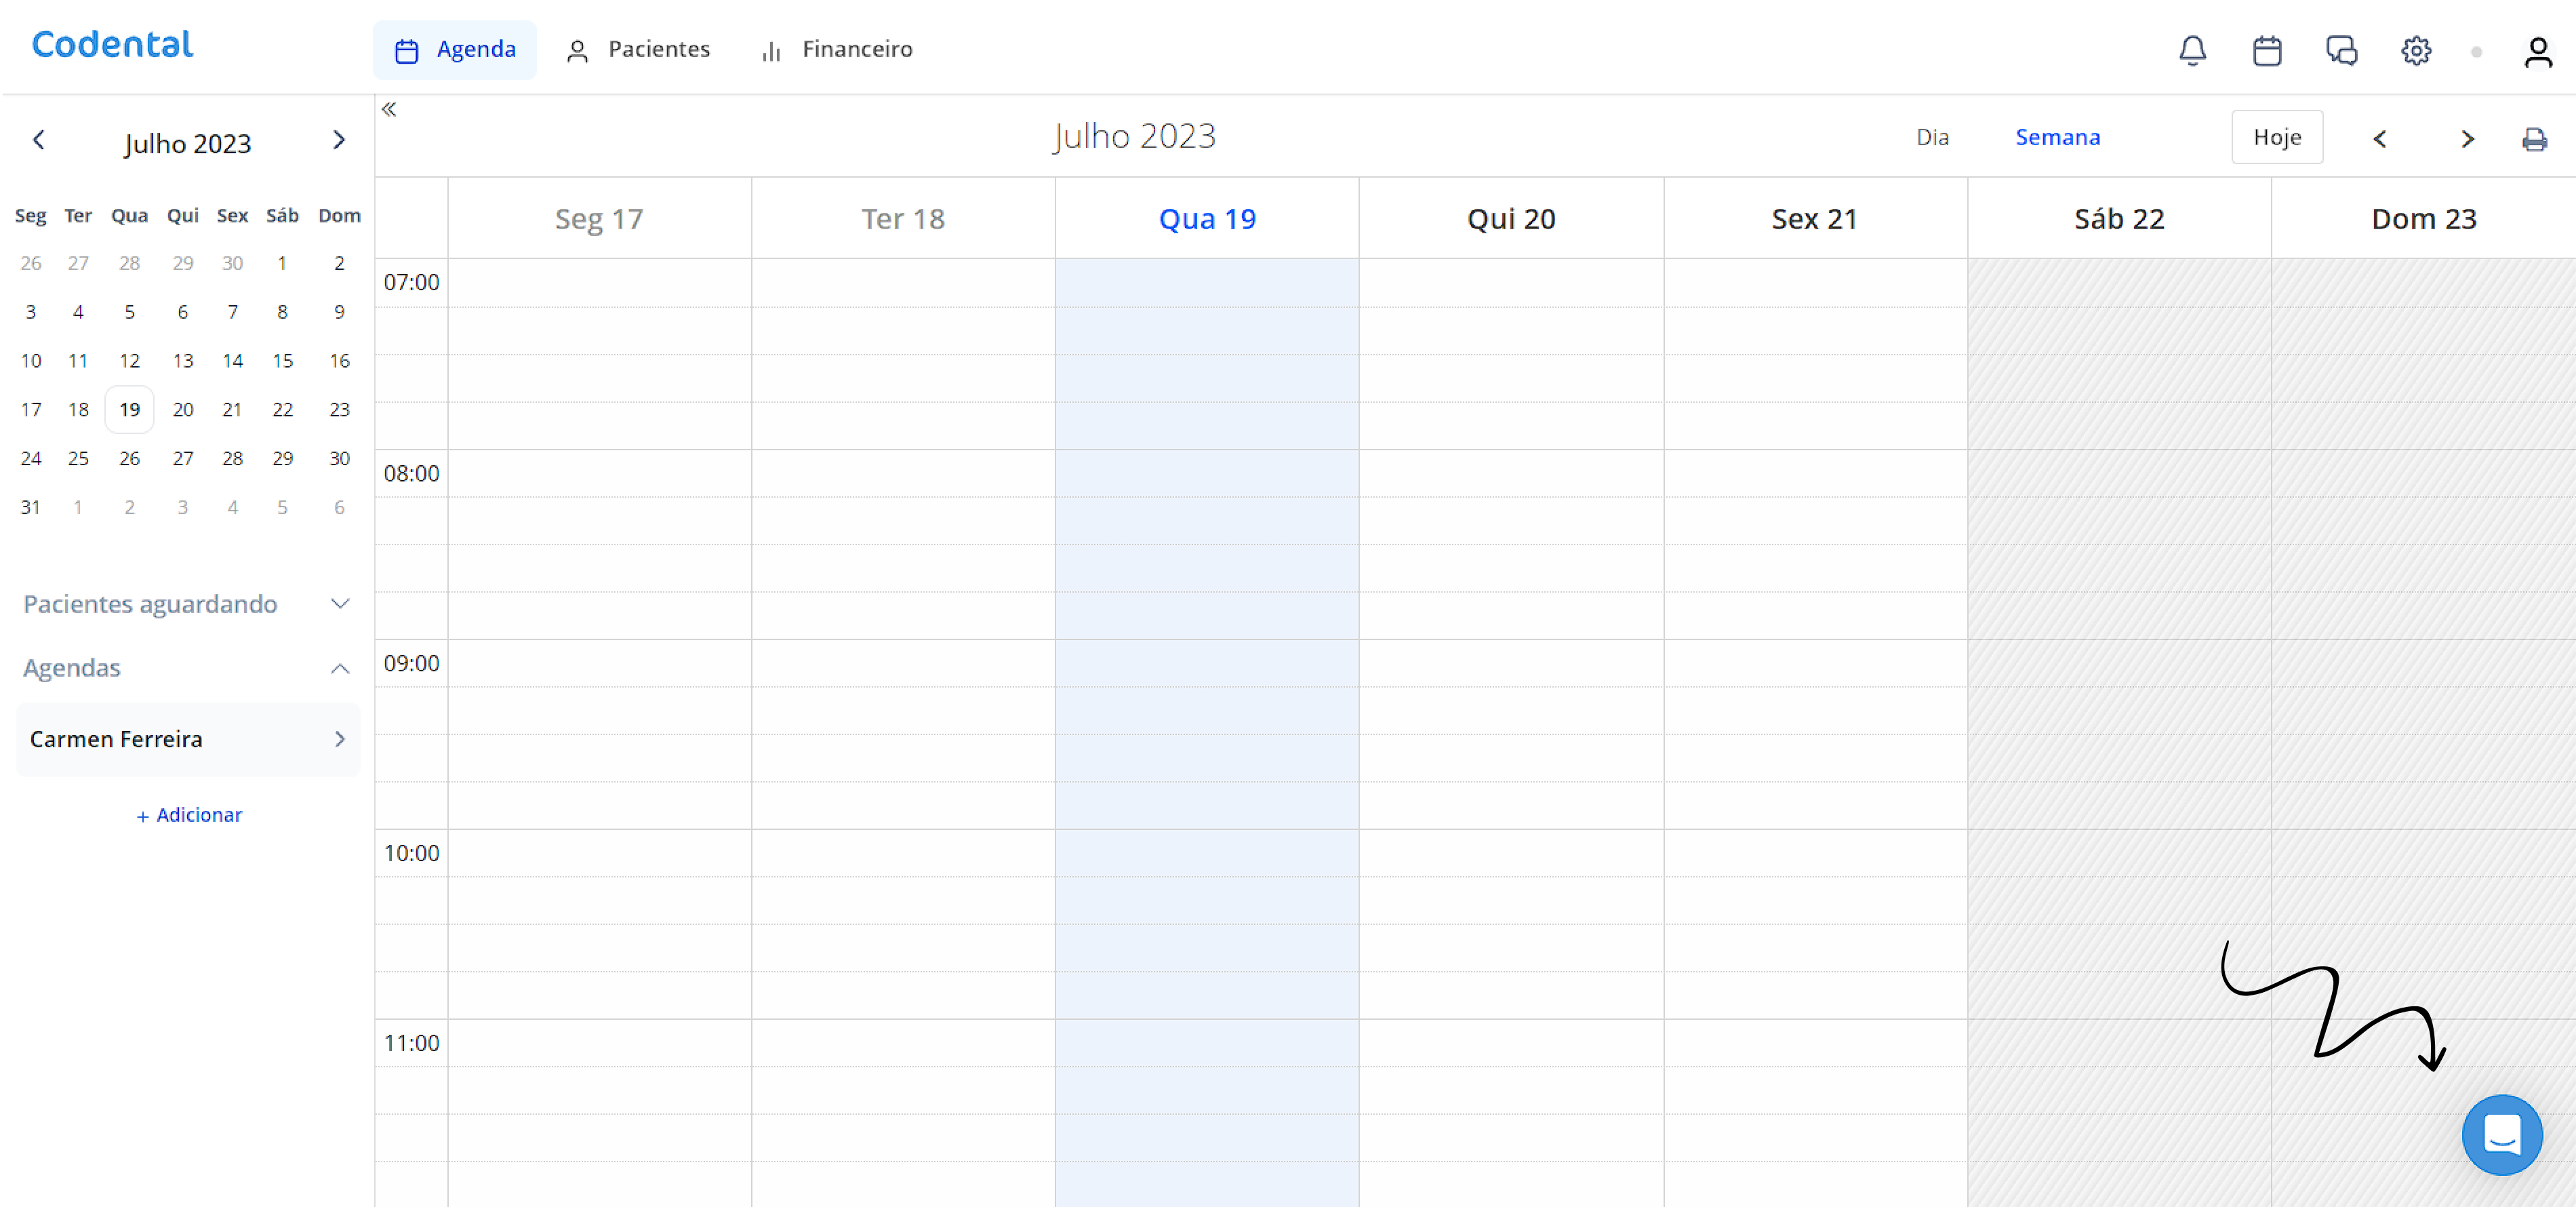This screenshot has height=1207, width=2576.
Task: Collapse sidebar with double chevron icon
Action: pyautogui.click(x=389, y=109)
